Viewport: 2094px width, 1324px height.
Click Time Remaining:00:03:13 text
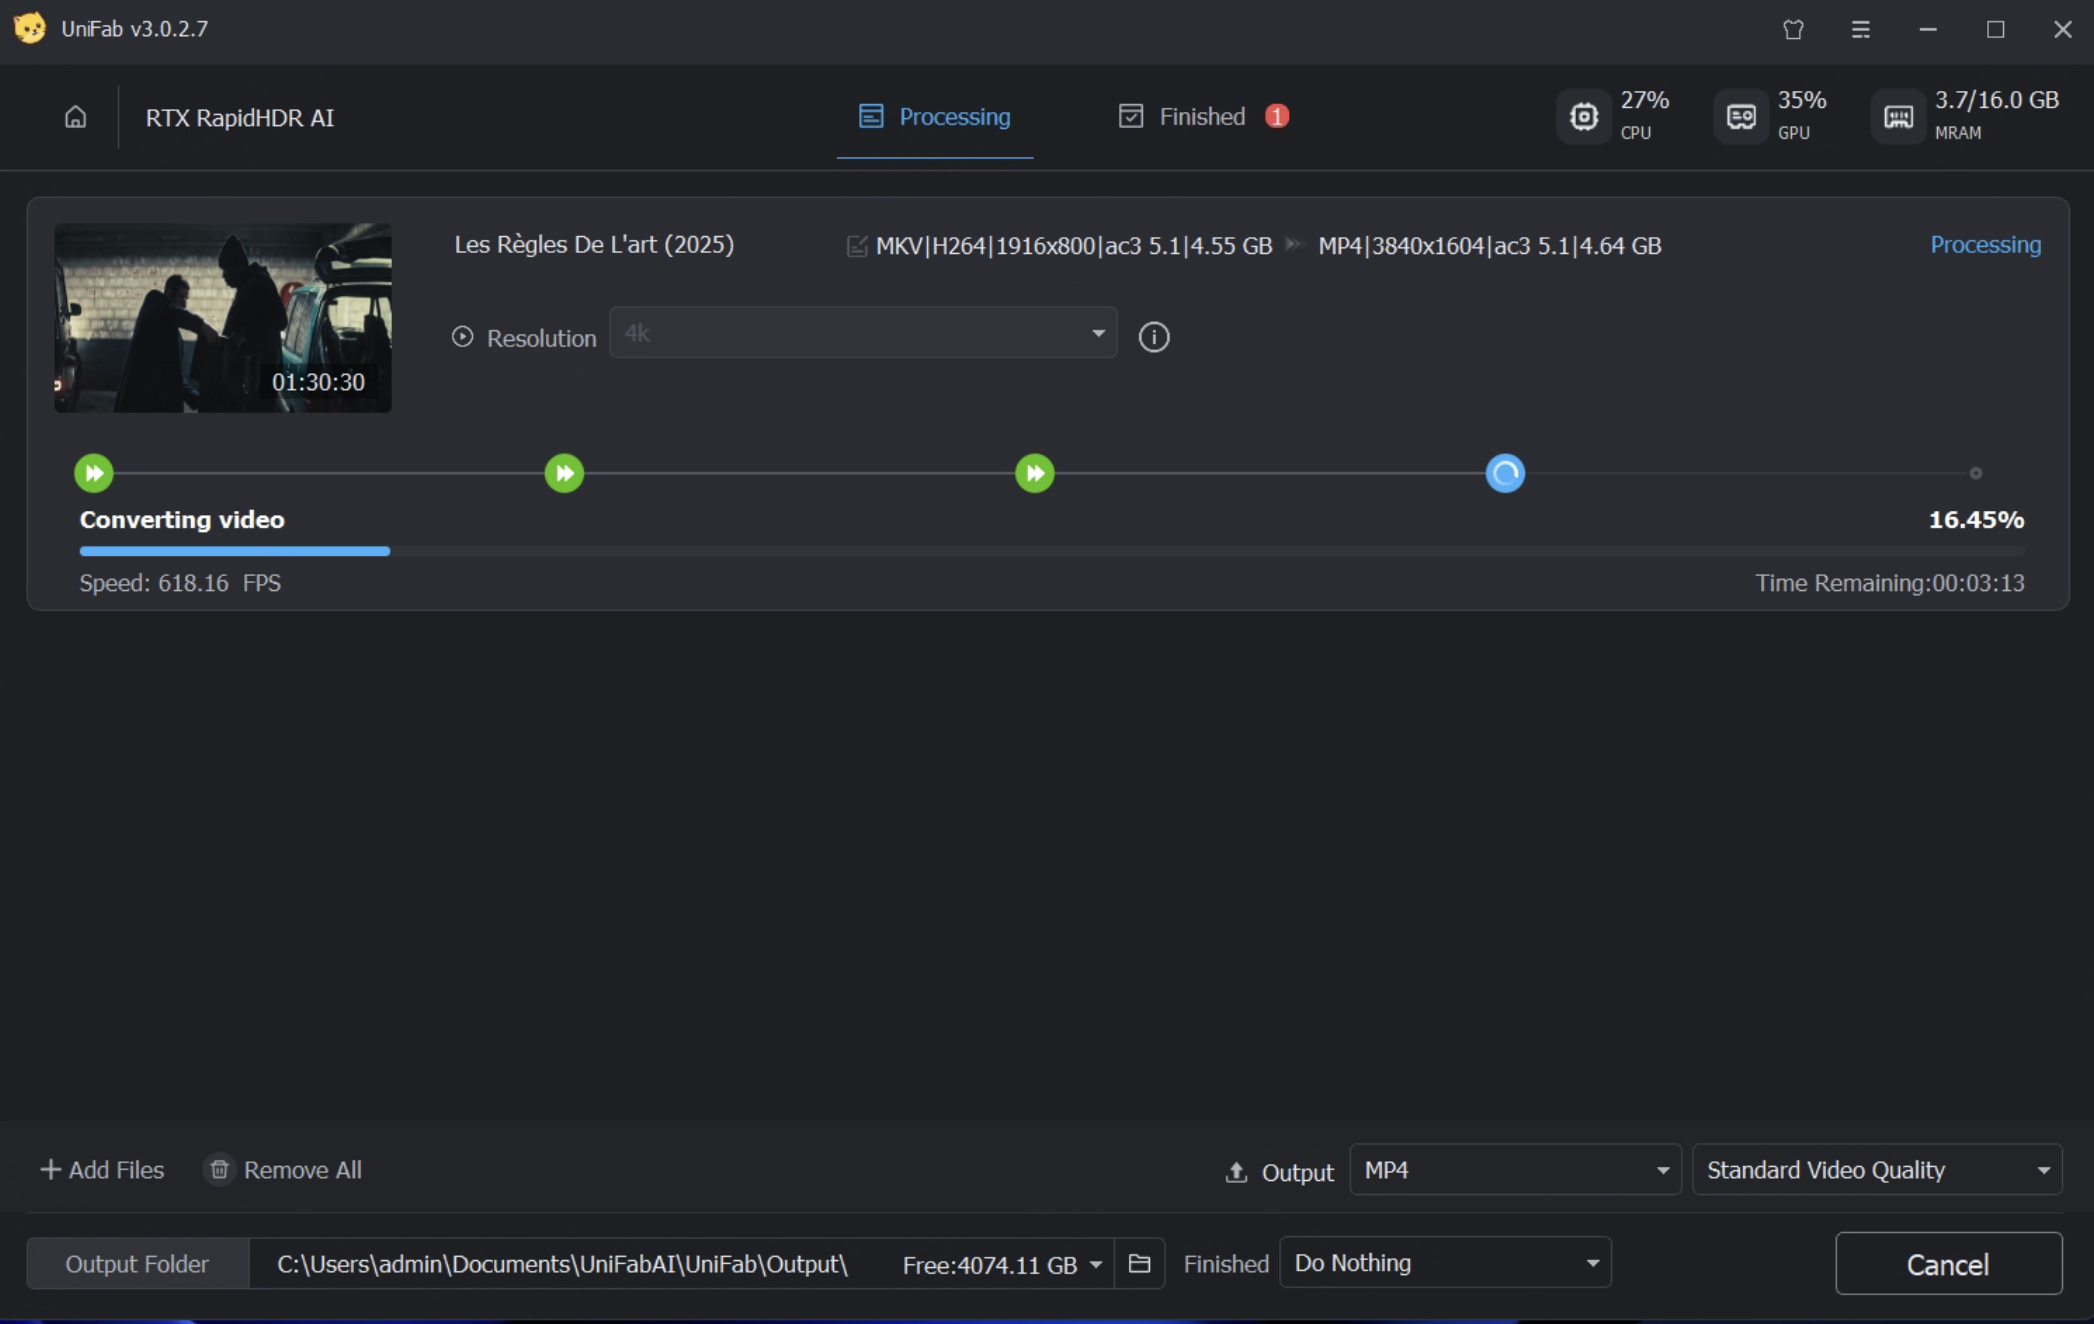(x=1890, y=583)
